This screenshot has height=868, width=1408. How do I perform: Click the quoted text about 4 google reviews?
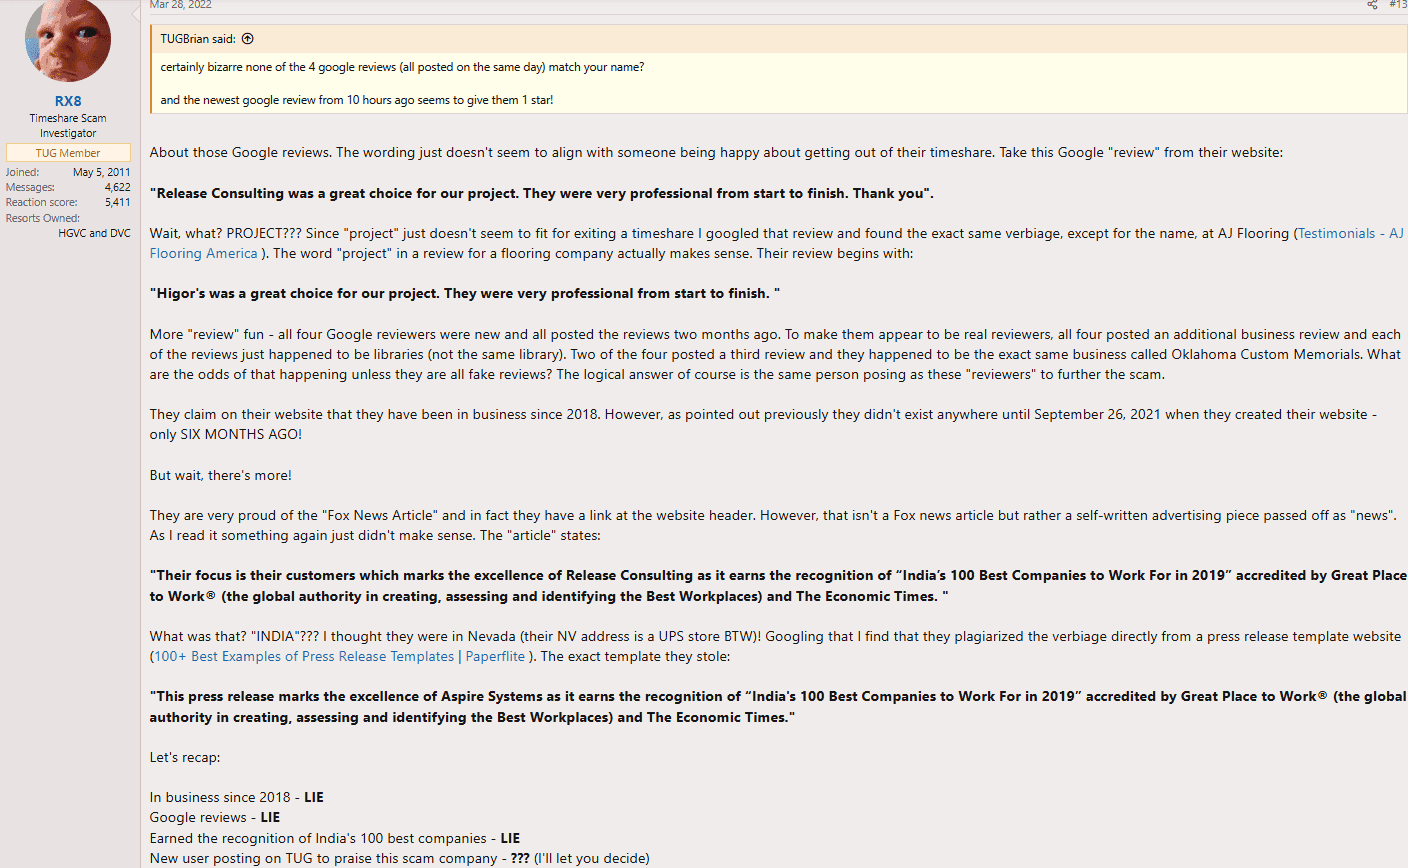click(402, 67)
